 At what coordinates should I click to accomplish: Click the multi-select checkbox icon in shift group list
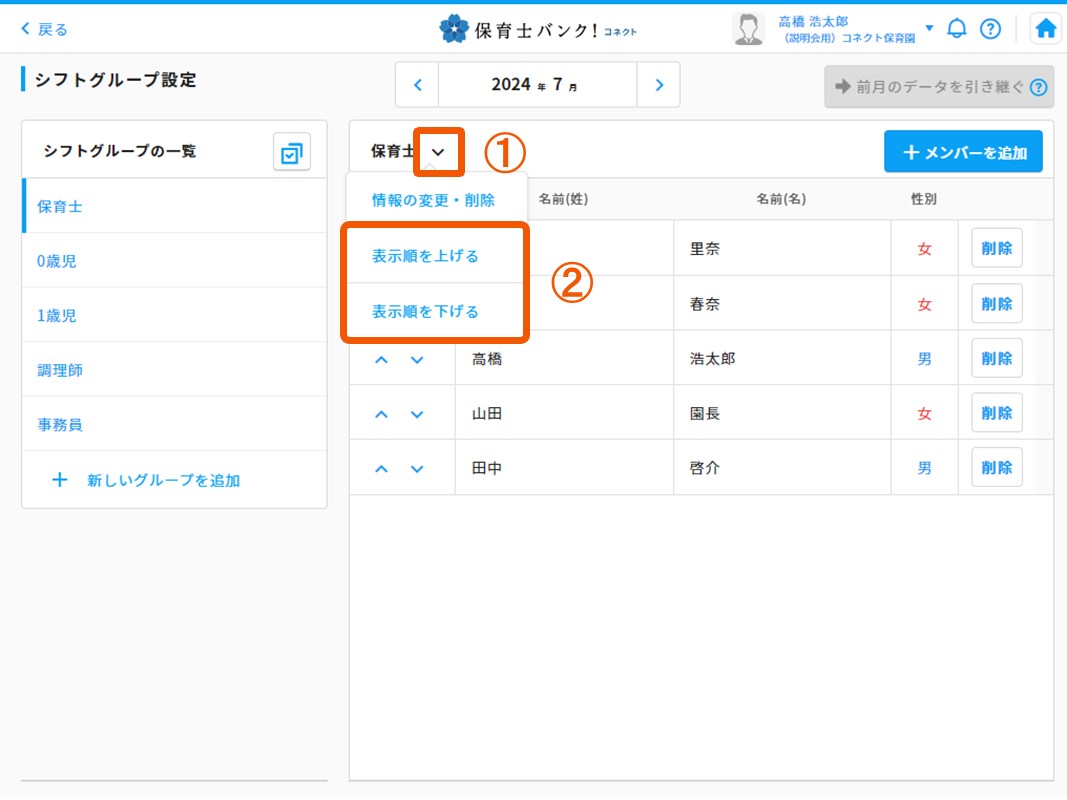[x=292, y=153]
